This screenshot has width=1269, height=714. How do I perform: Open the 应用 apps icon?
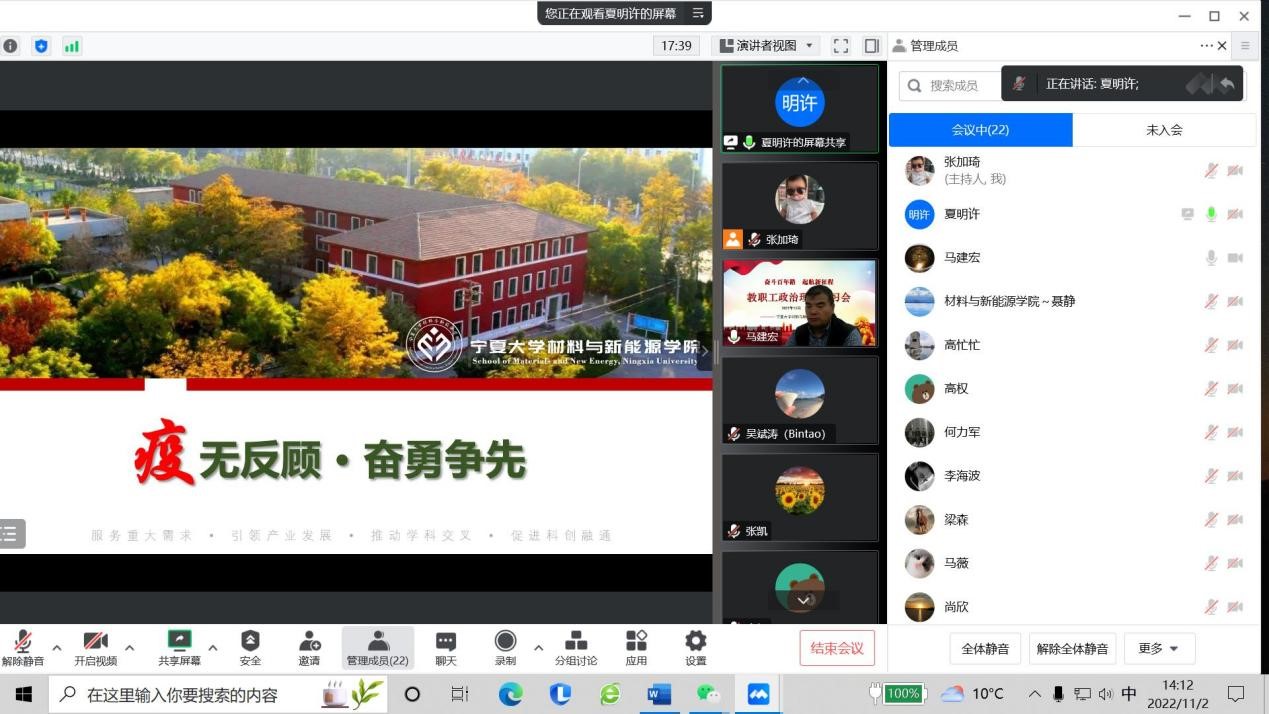coord(636,641)
